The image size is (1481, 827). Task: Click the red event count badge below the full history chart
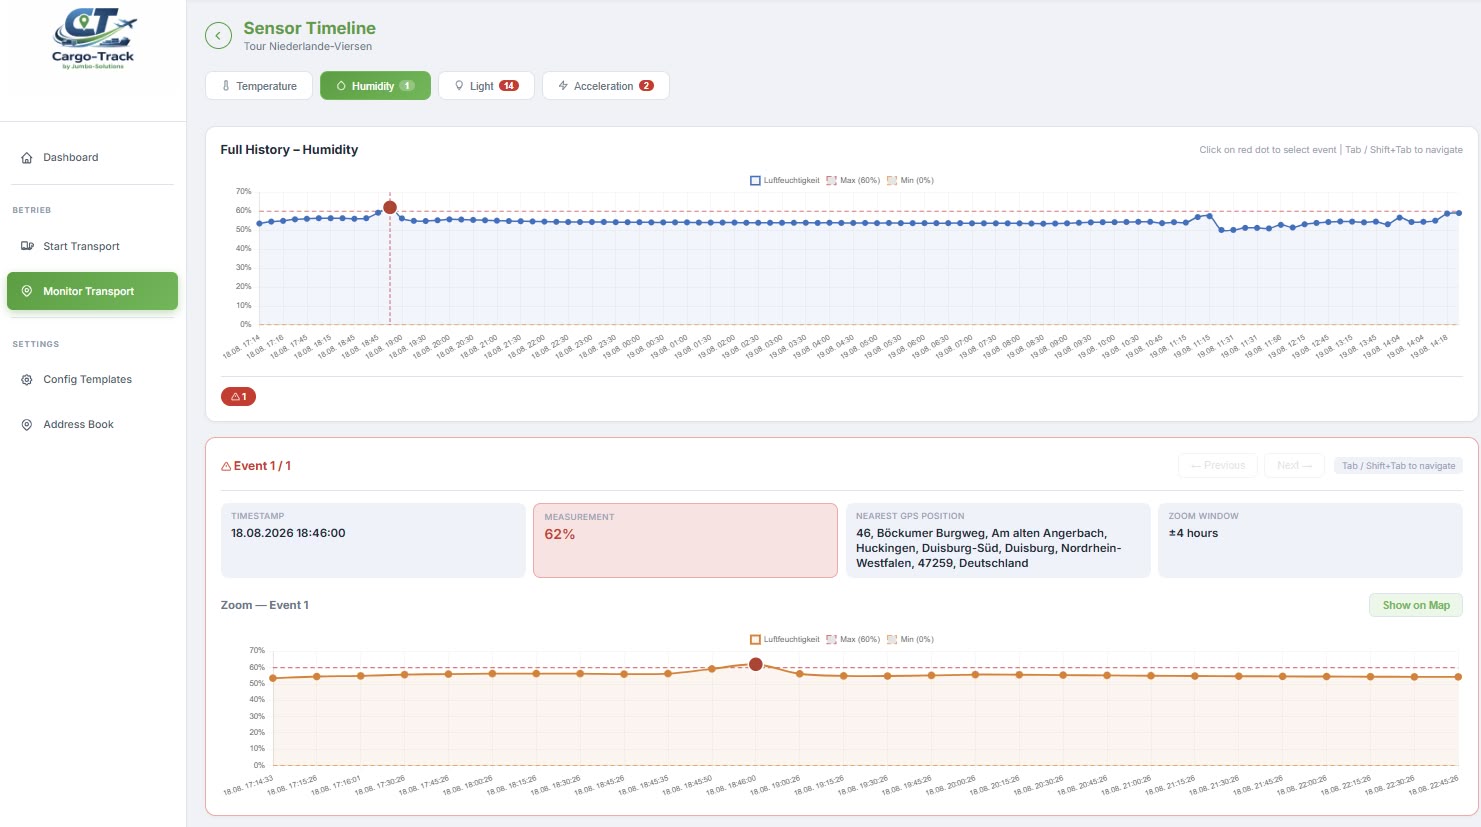(238, 397)
